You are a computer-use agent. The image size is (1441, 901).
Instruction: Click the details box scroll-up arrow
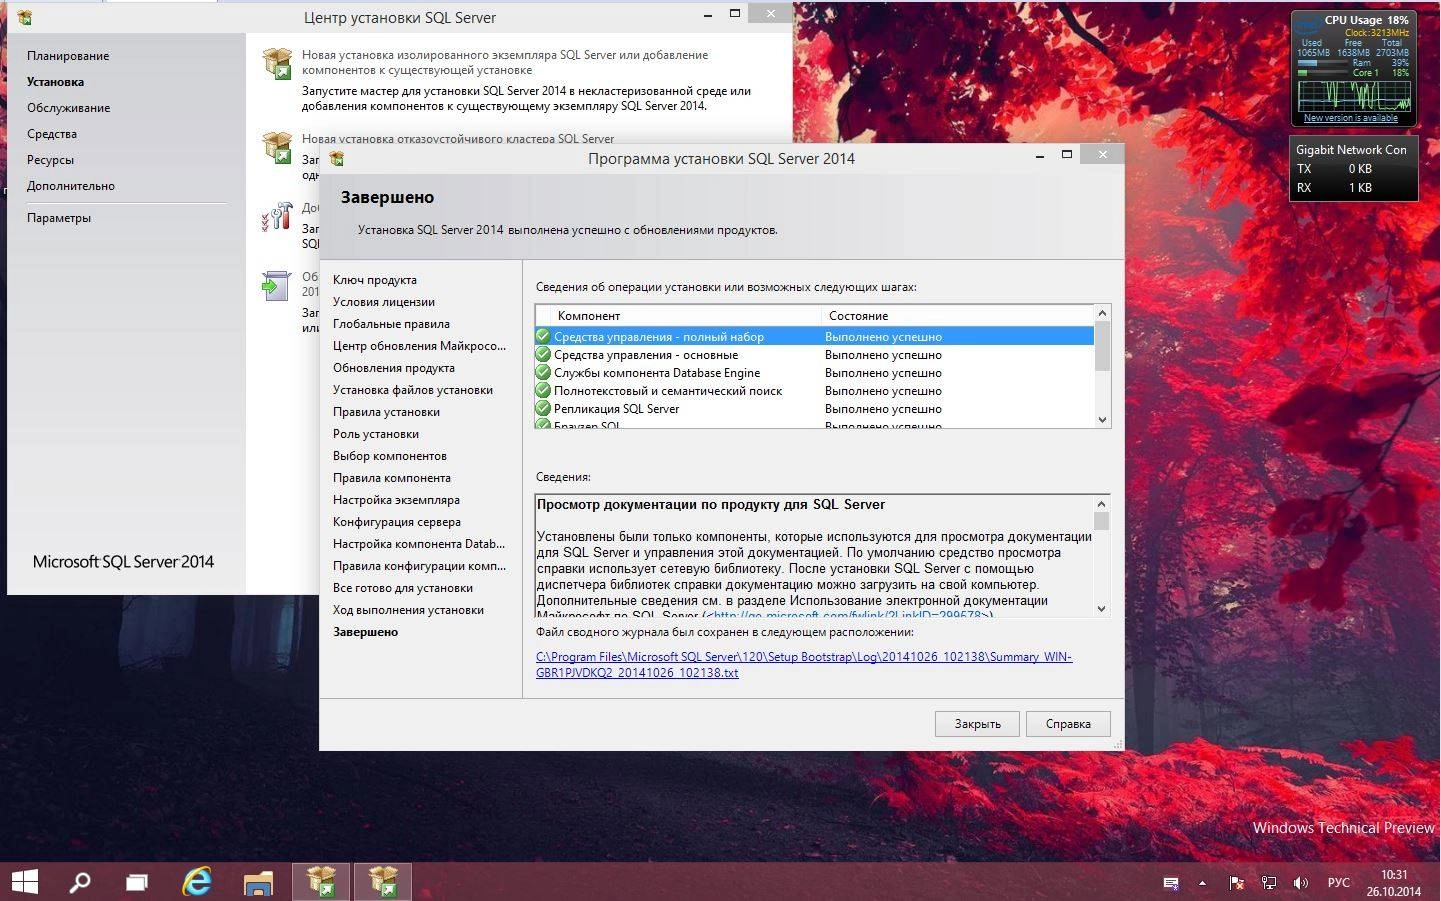[x=1102, y=504]
